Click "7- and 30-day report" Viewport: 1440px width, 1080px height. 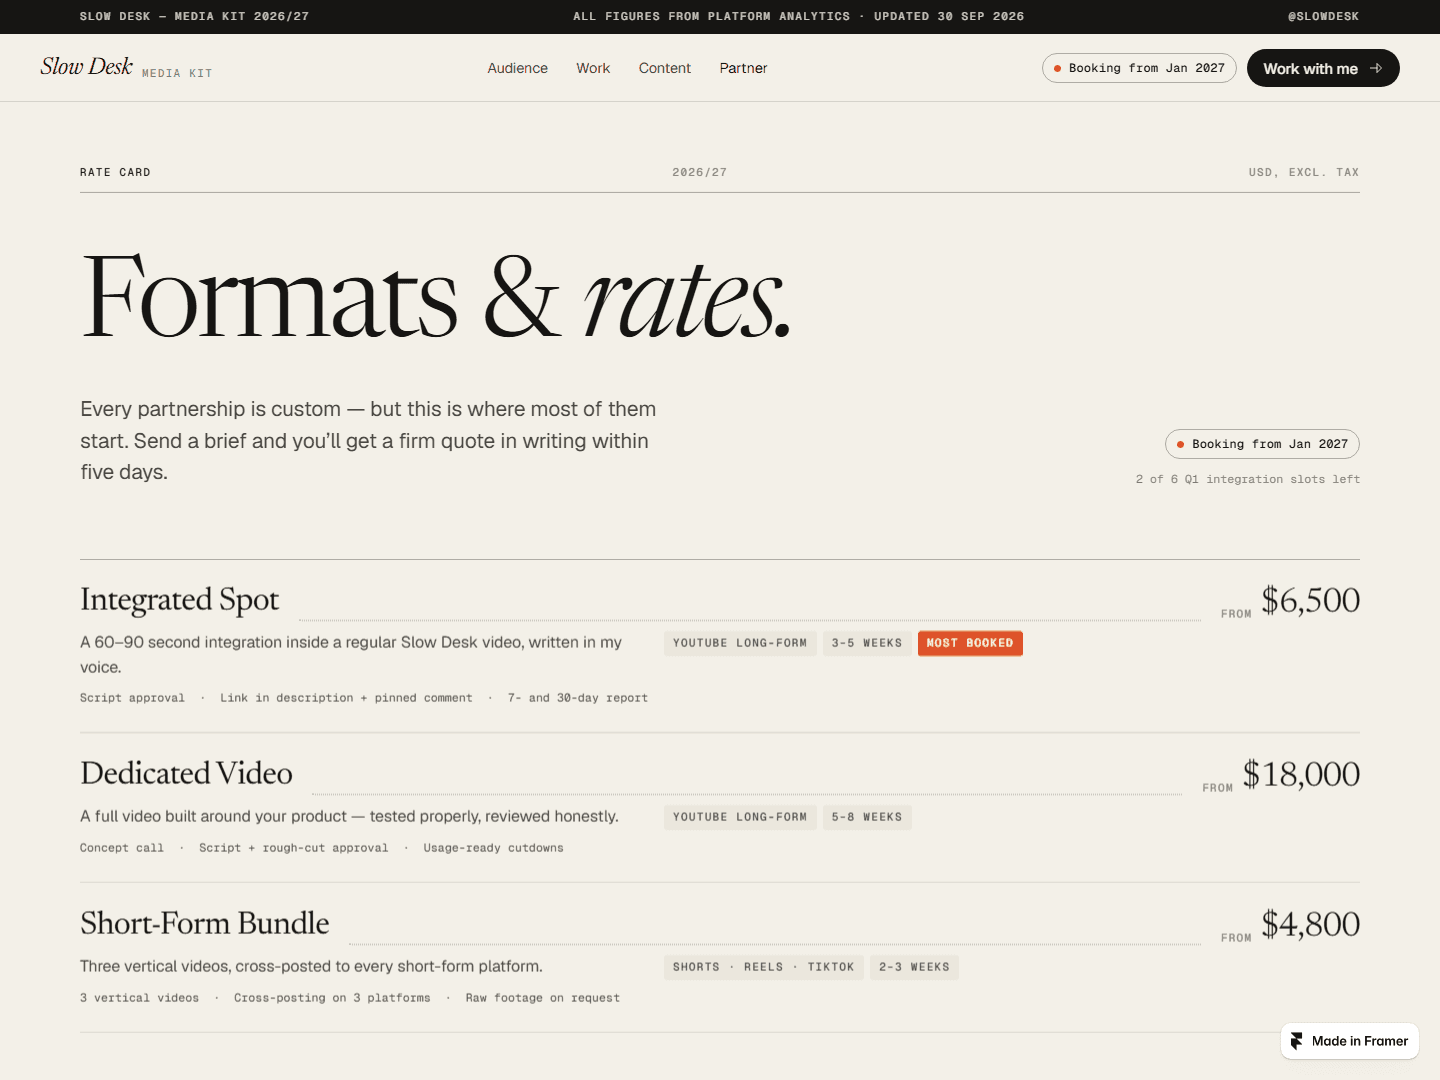coord(578,698)
